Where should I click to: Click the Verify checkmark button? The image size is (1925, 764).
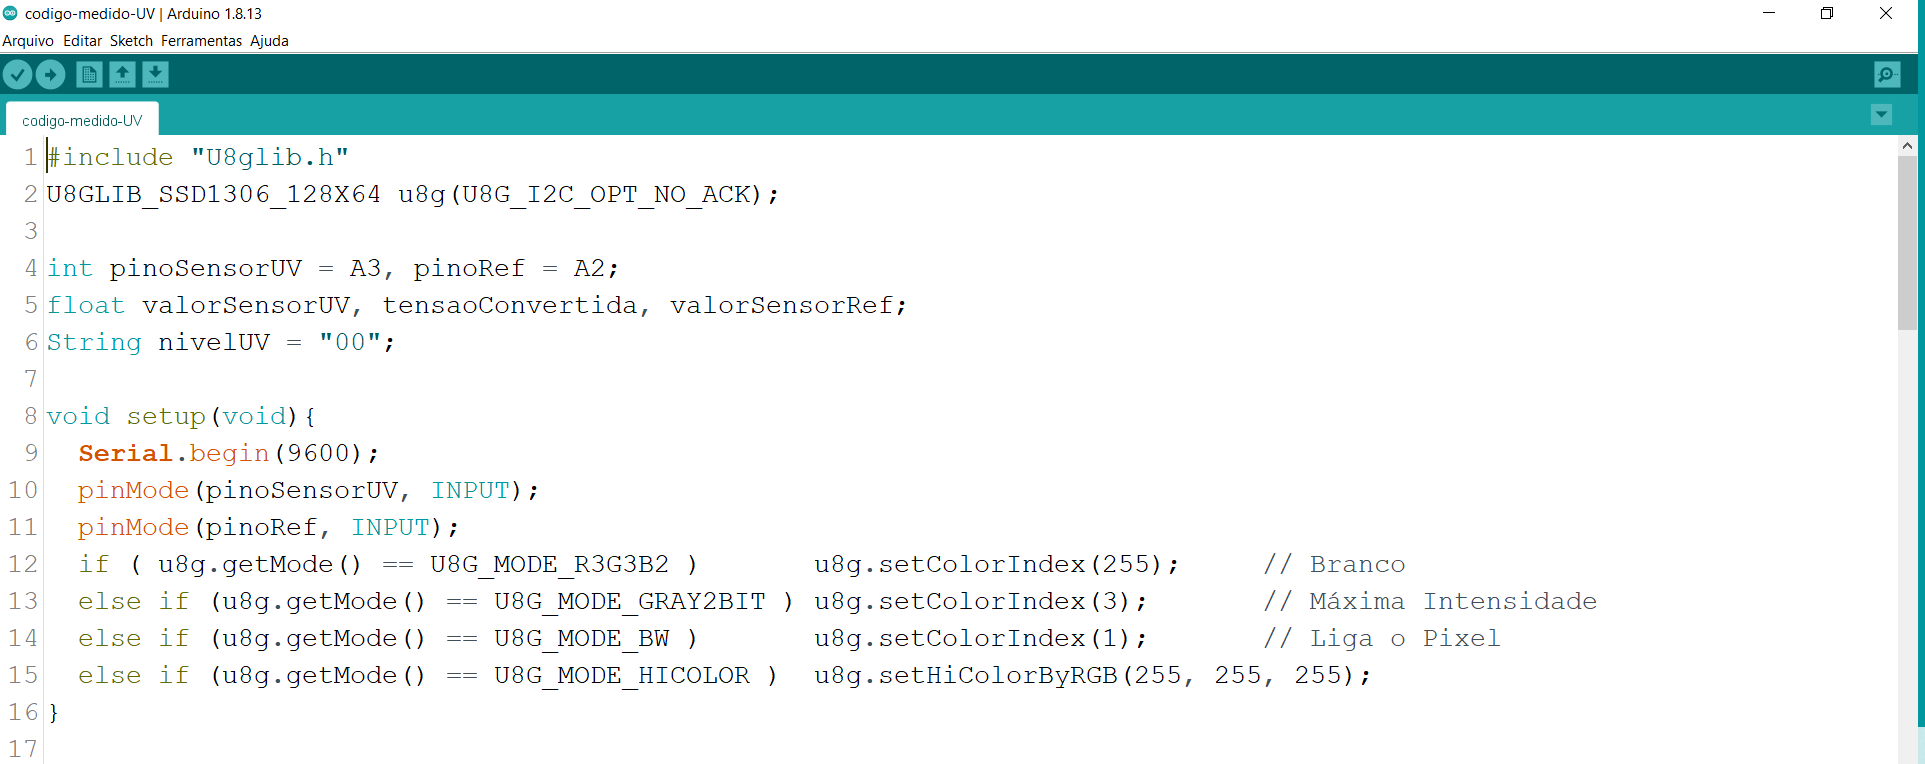18,75
